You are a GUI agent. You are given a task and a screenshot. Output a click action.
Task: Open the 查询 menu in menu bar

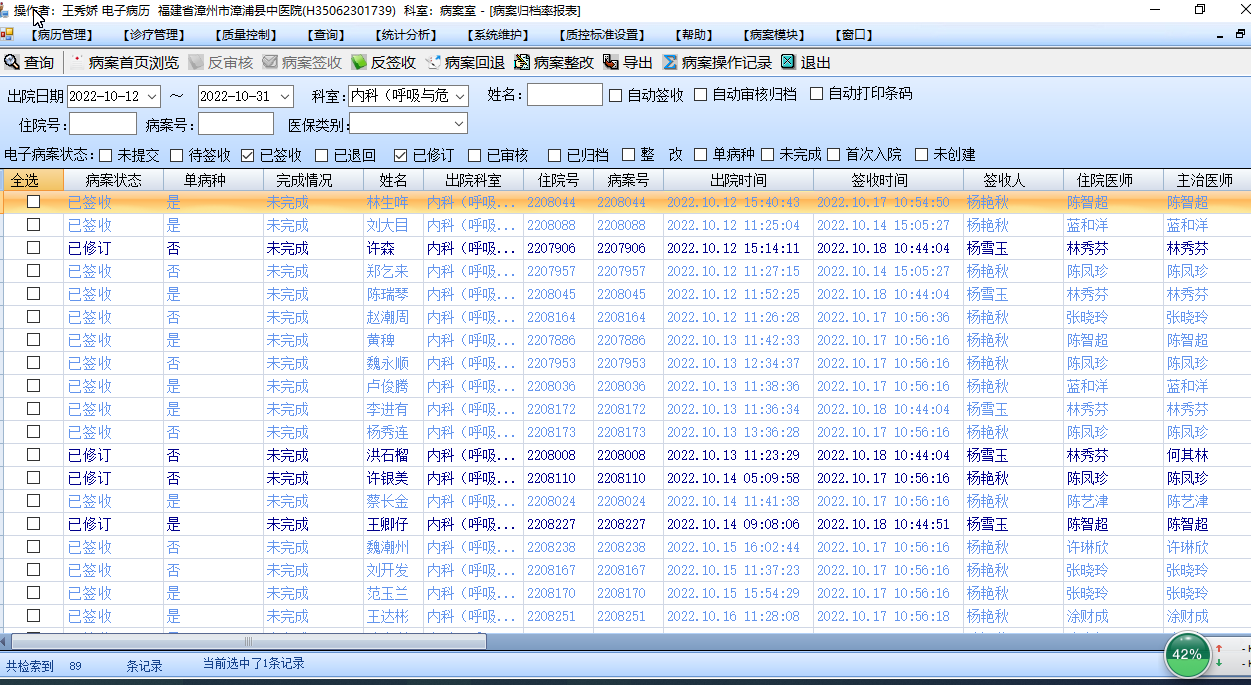327,34
